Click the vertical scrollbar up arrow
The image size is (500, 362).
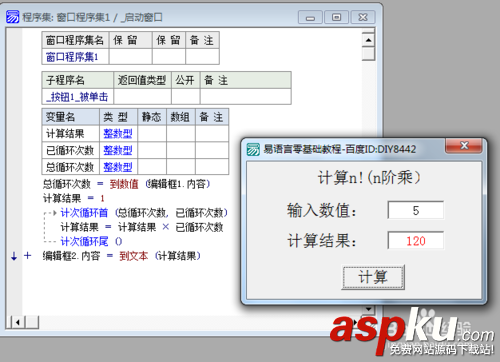click(x=368, y=40)
